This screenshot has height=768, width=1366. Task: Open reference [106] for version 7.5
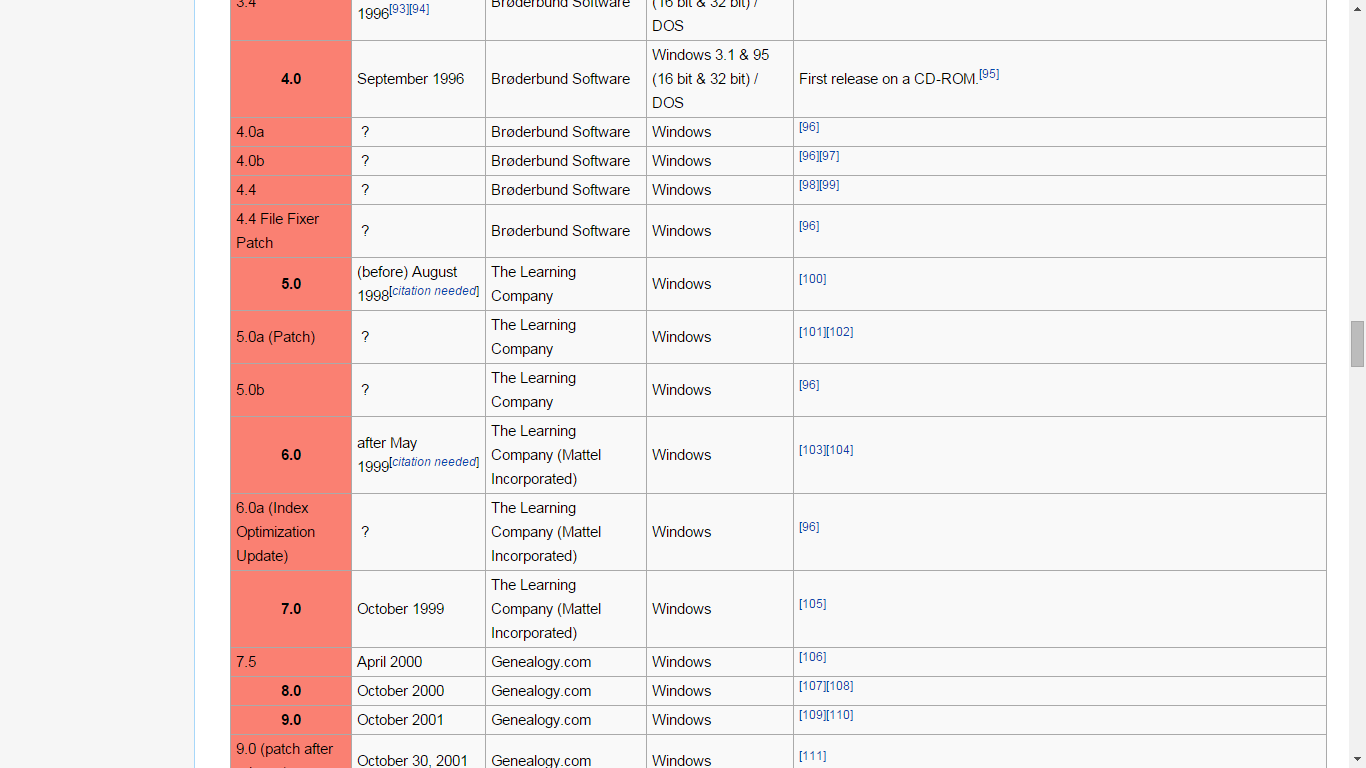(812, 656)
